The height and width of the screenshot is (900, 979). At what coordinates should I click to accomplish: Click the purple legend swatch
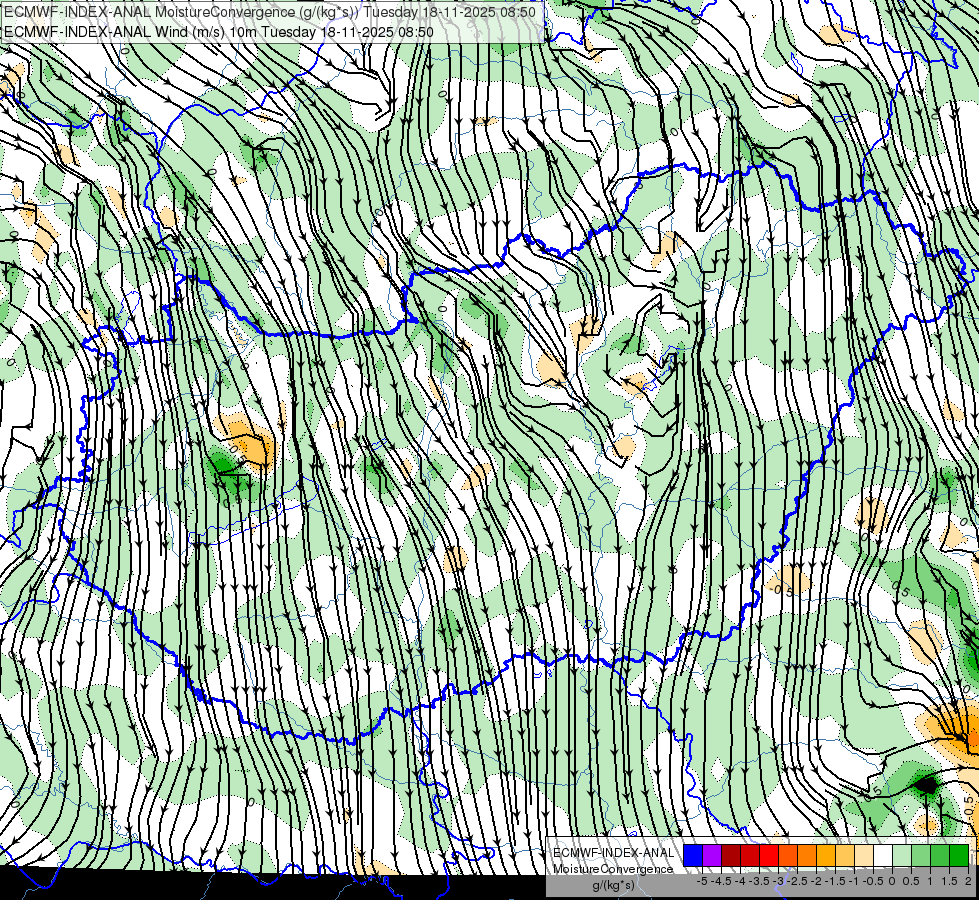coord(712,855)
